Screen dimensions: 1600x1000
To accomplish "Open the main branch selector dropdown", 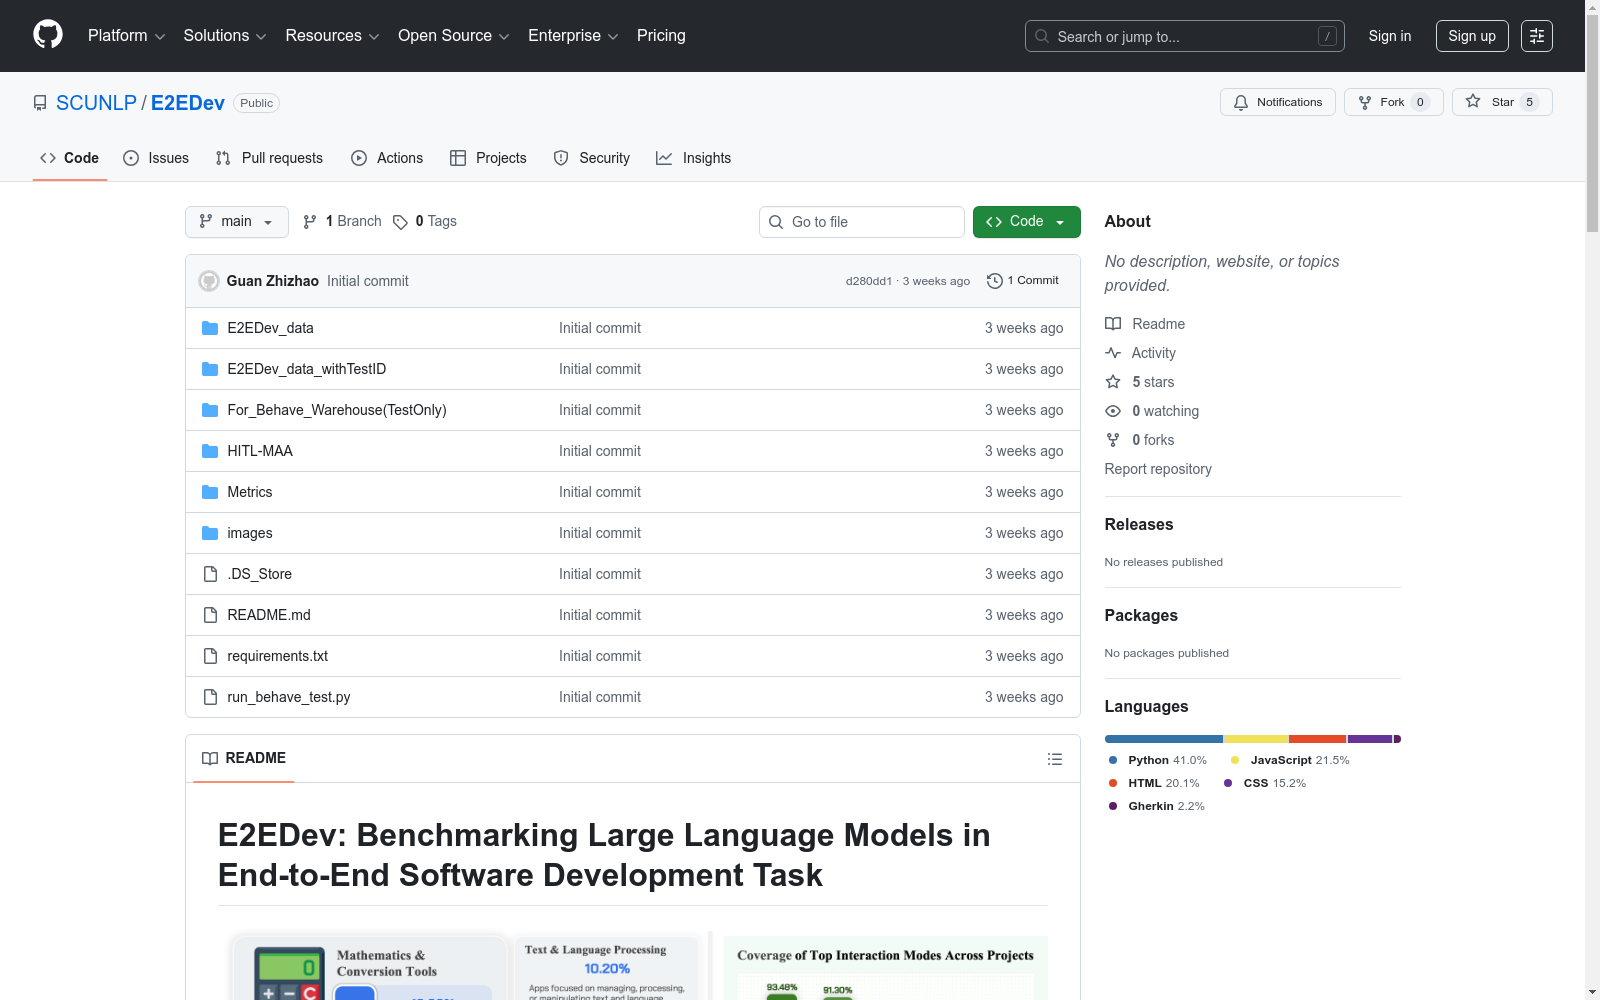I will [x=237, y=222].
